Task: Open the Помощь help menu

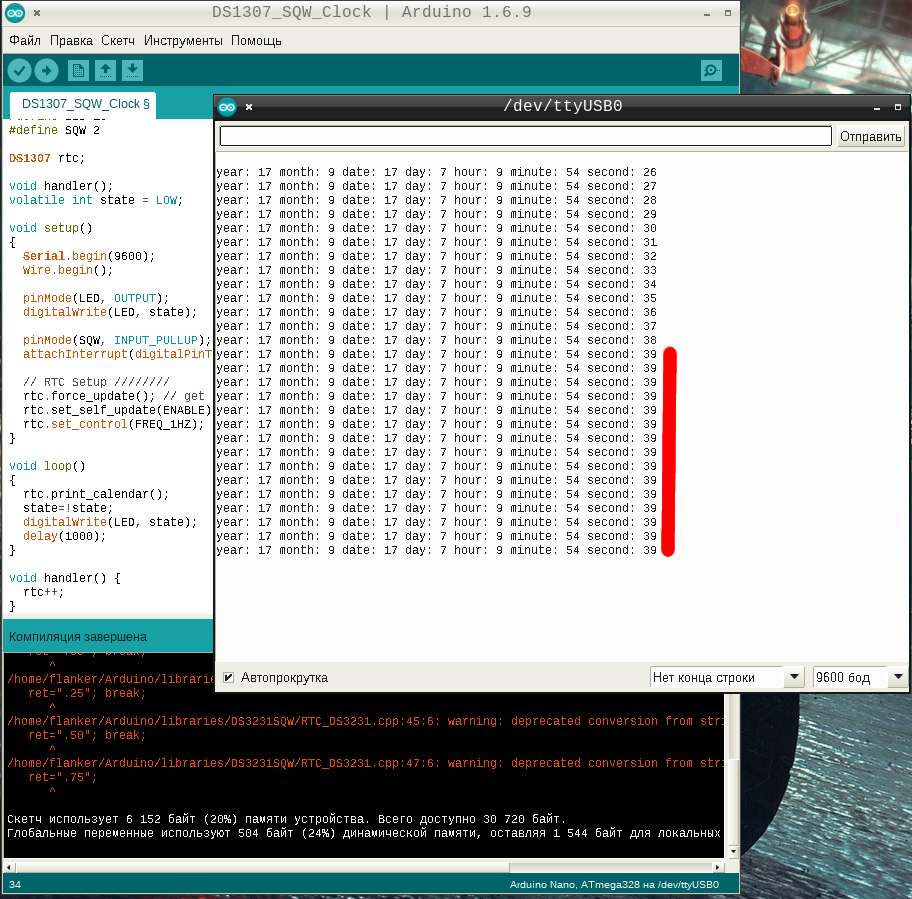Action: [x=256, y=41]
